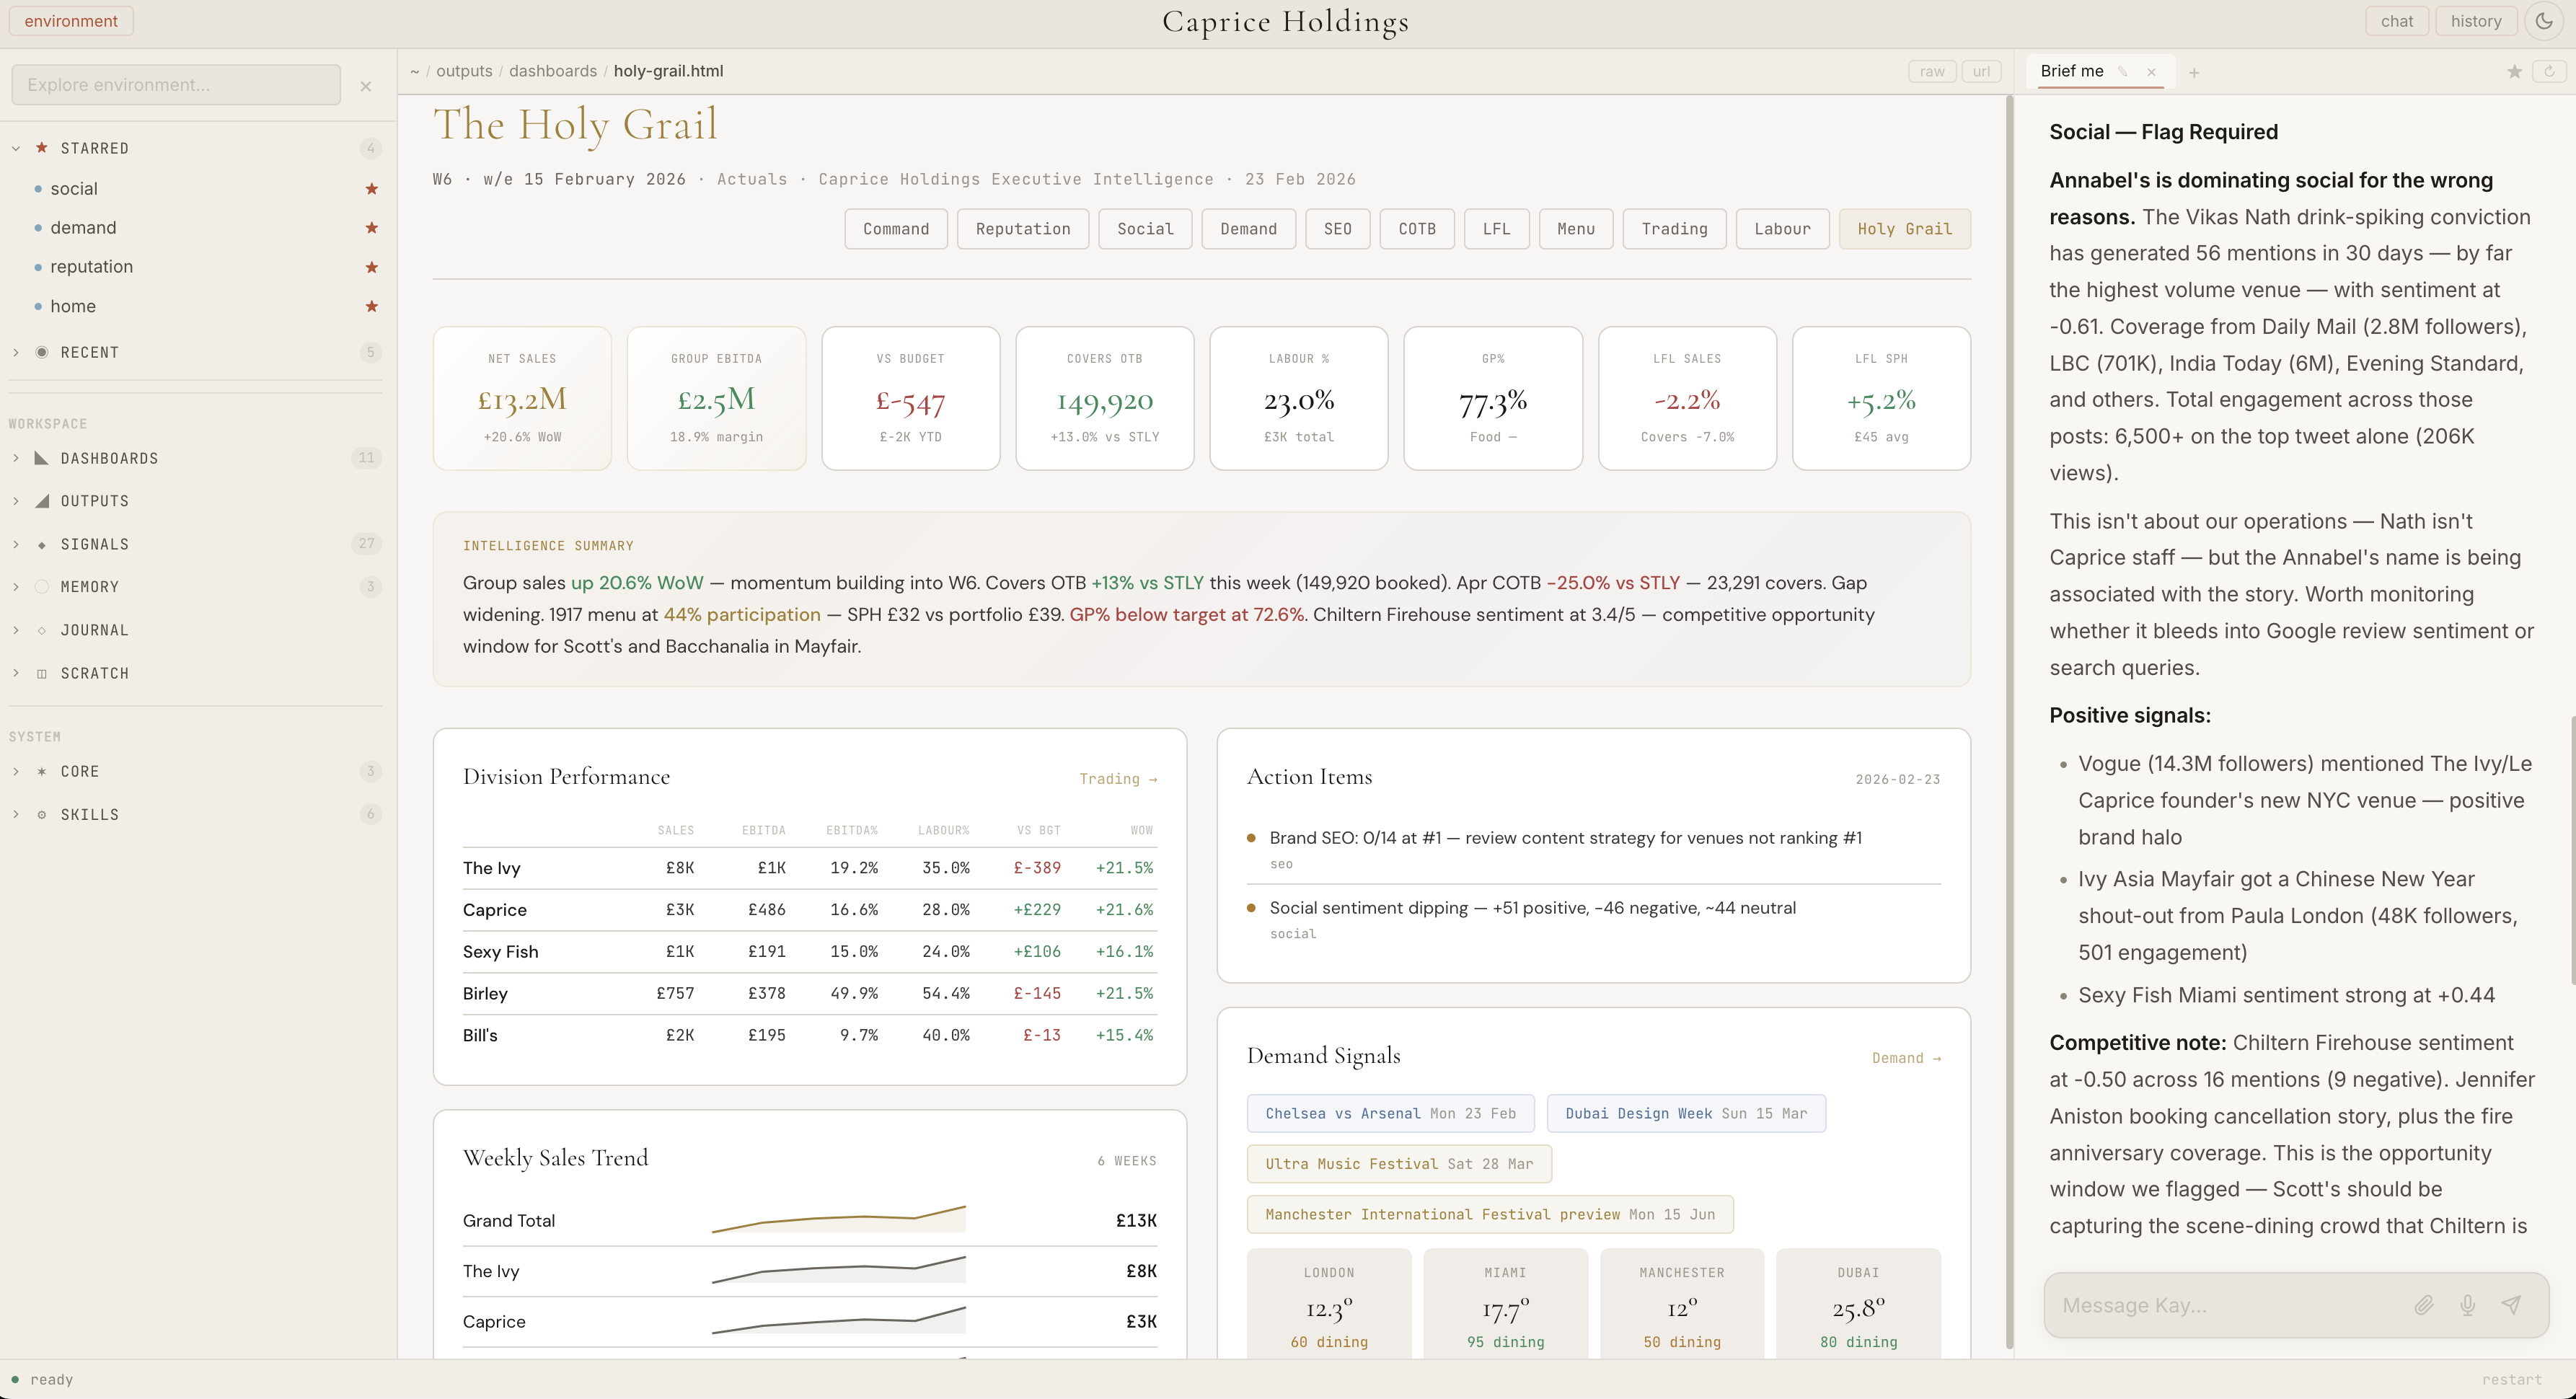Click the Chelsea vs Arsenal event chip

coord(1390,1113)
